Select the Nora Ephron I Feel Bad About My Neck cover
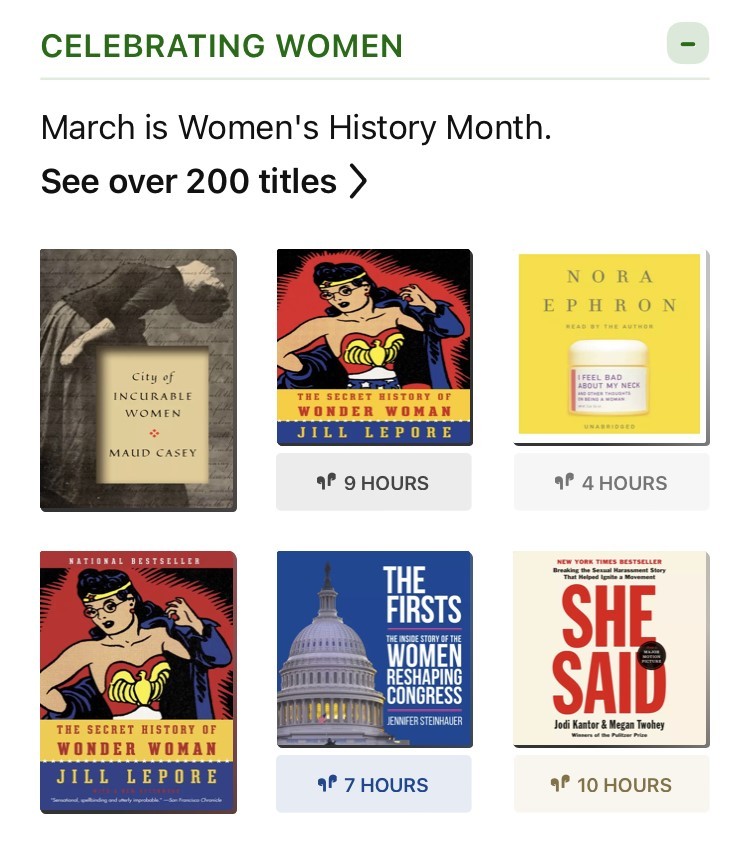750x859 pixels. tap(611, 346)
